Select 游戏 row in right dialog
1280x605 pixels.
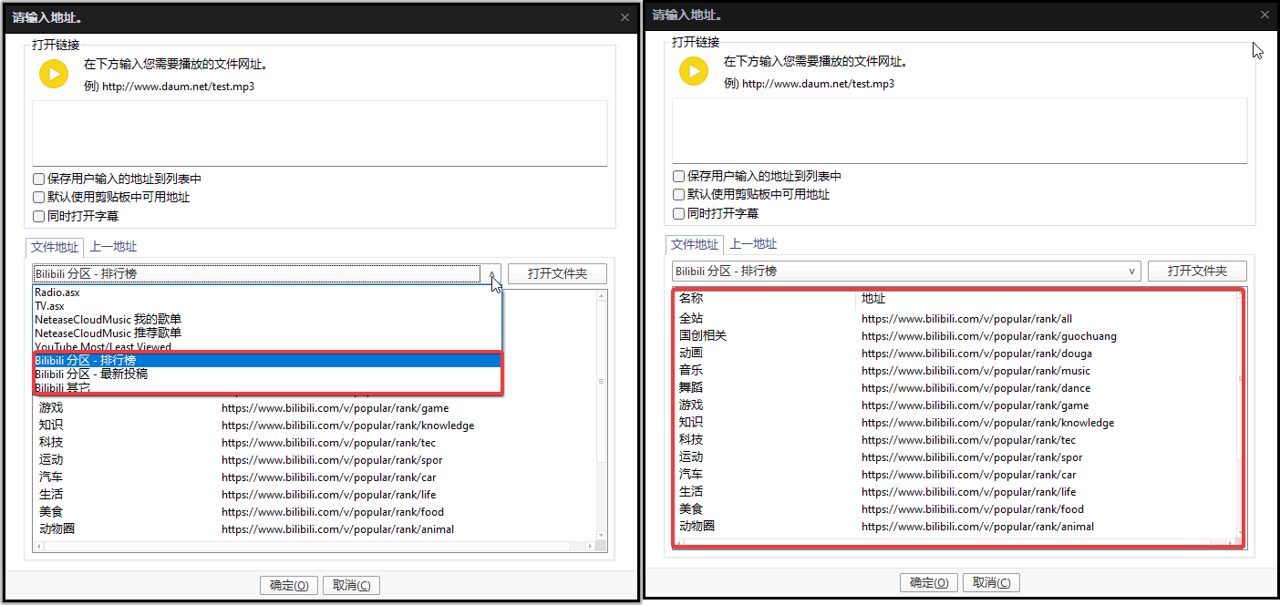tap(956, 405)
